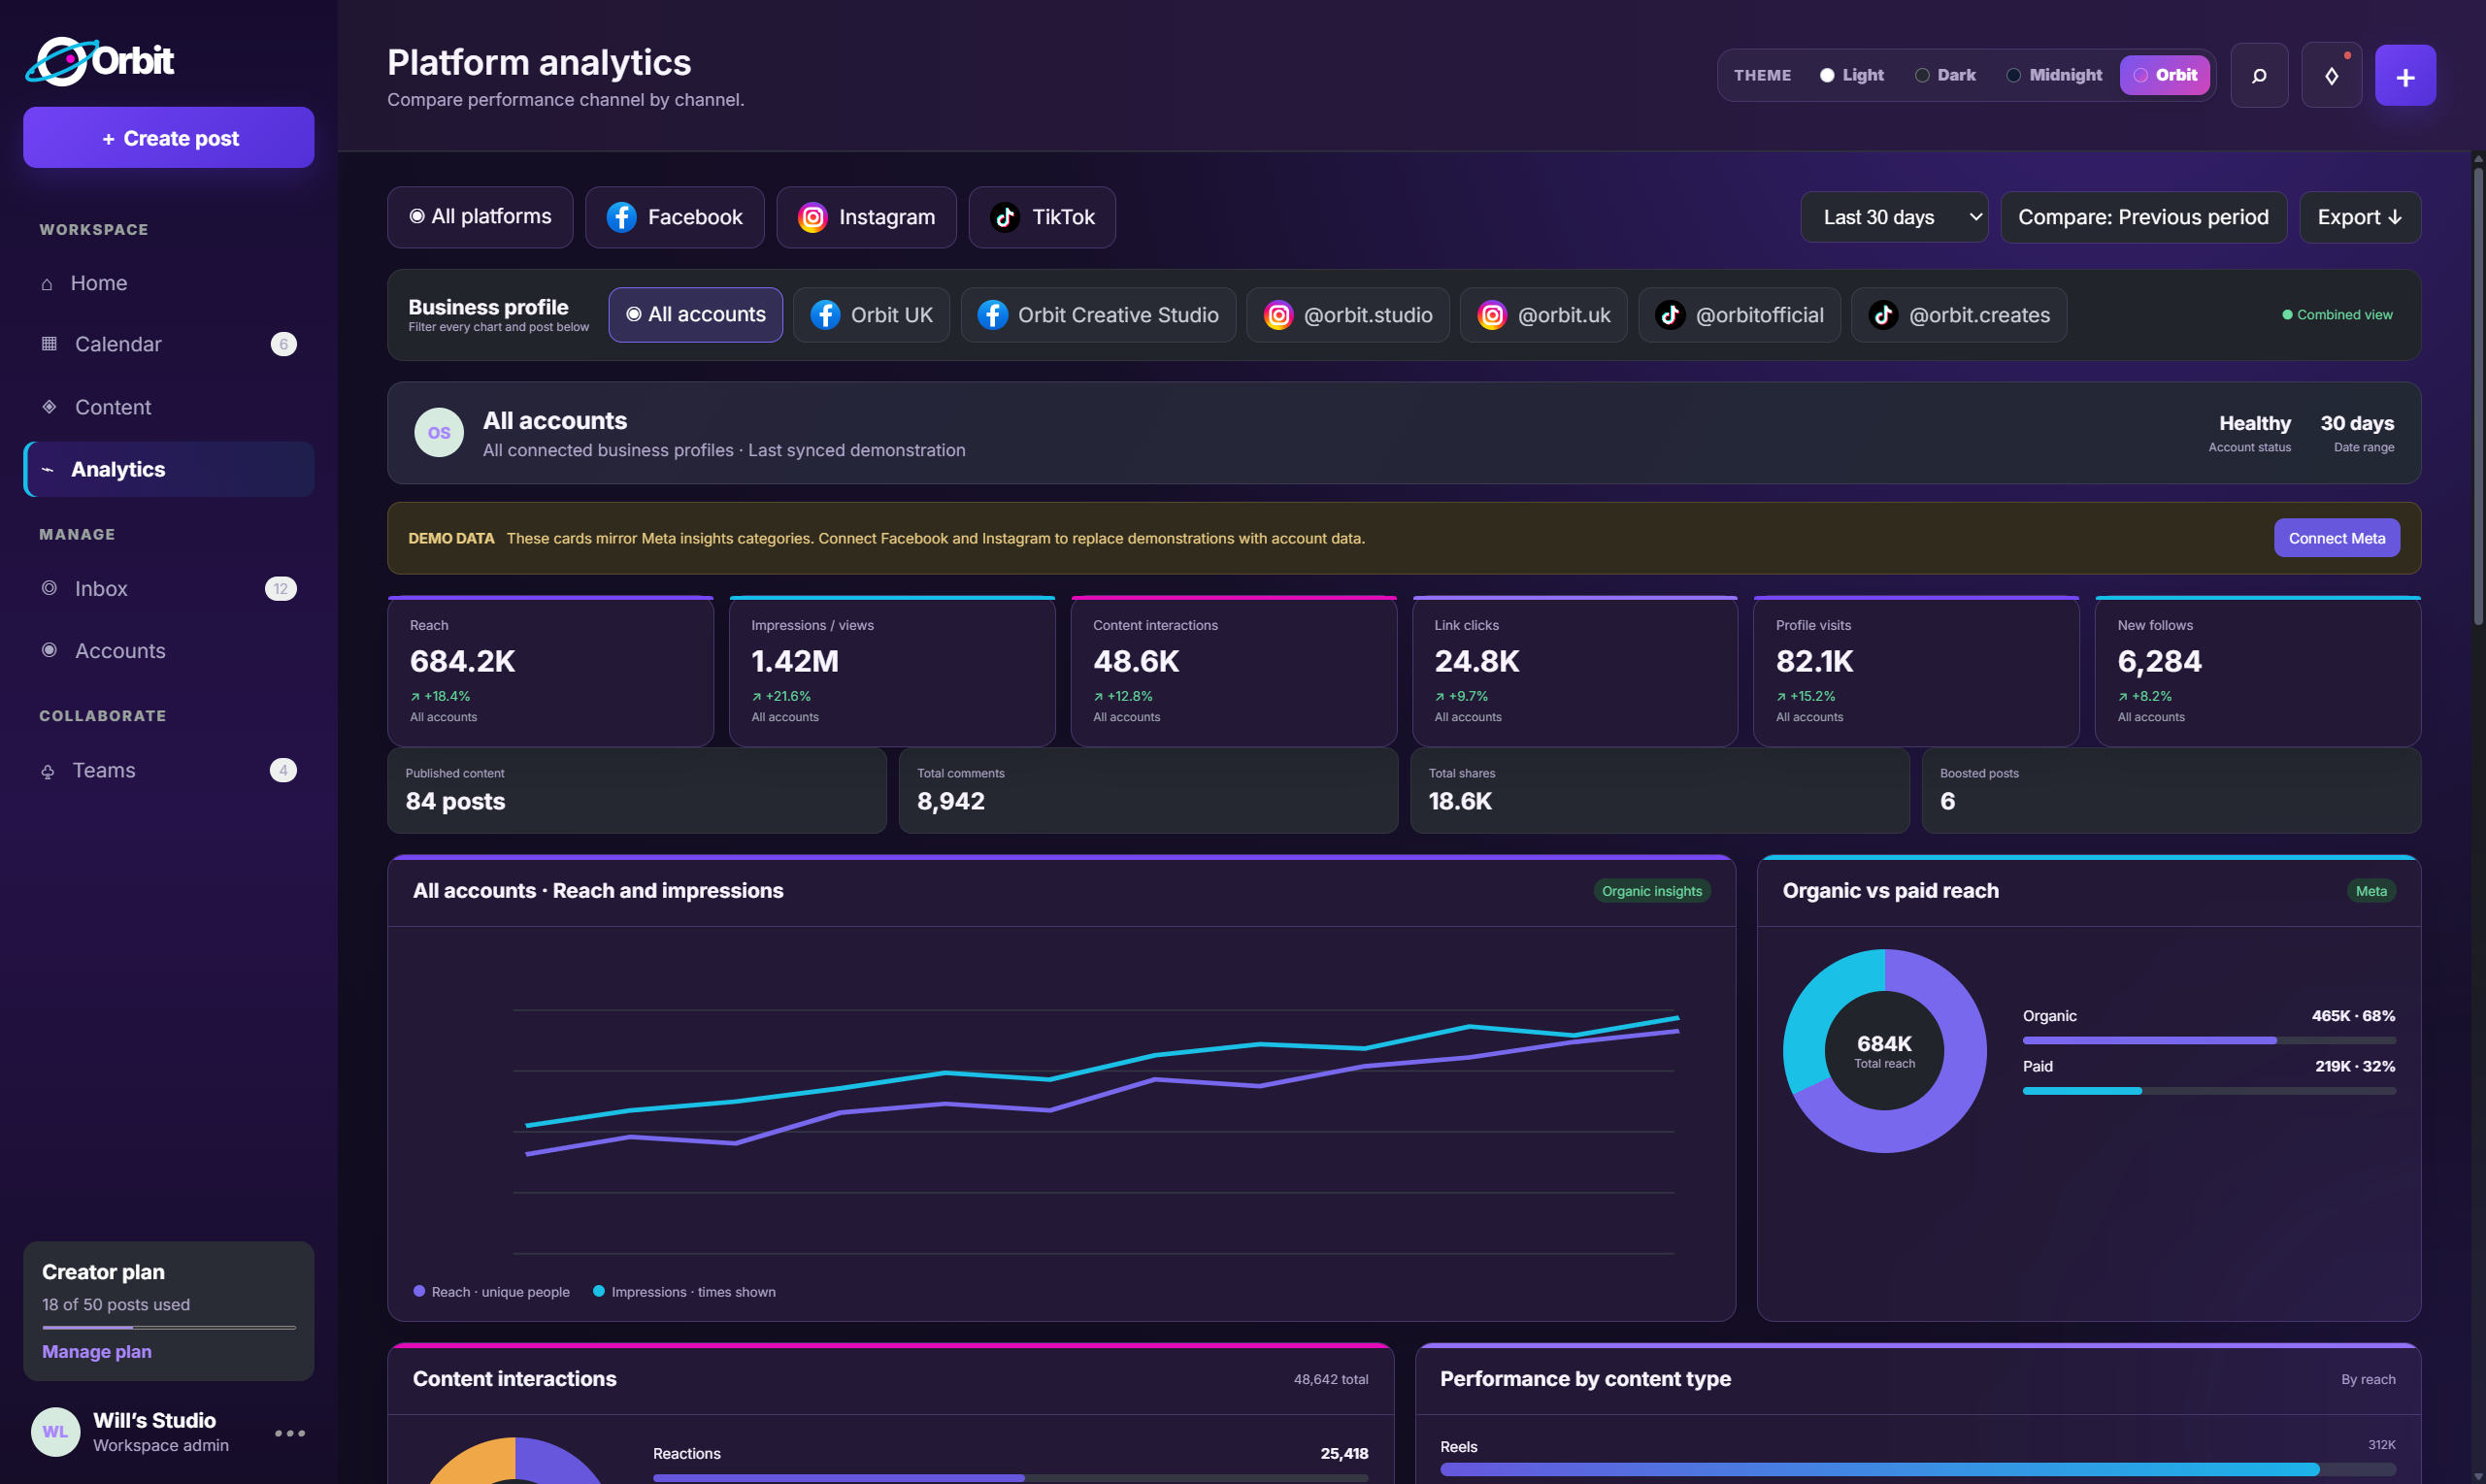Select the Light theme option
Screen dimensions: 2486x1484
click(1852, 75)
